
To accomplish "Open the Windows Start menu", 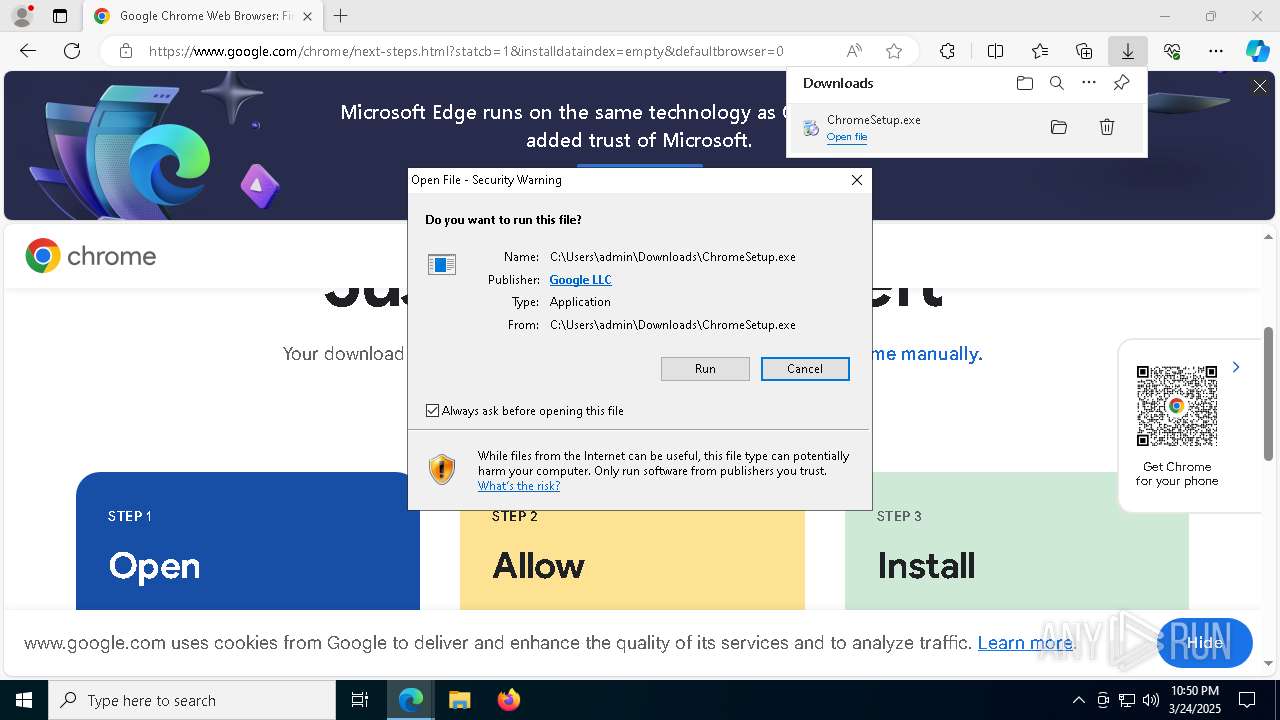I will tap(24, 700).
